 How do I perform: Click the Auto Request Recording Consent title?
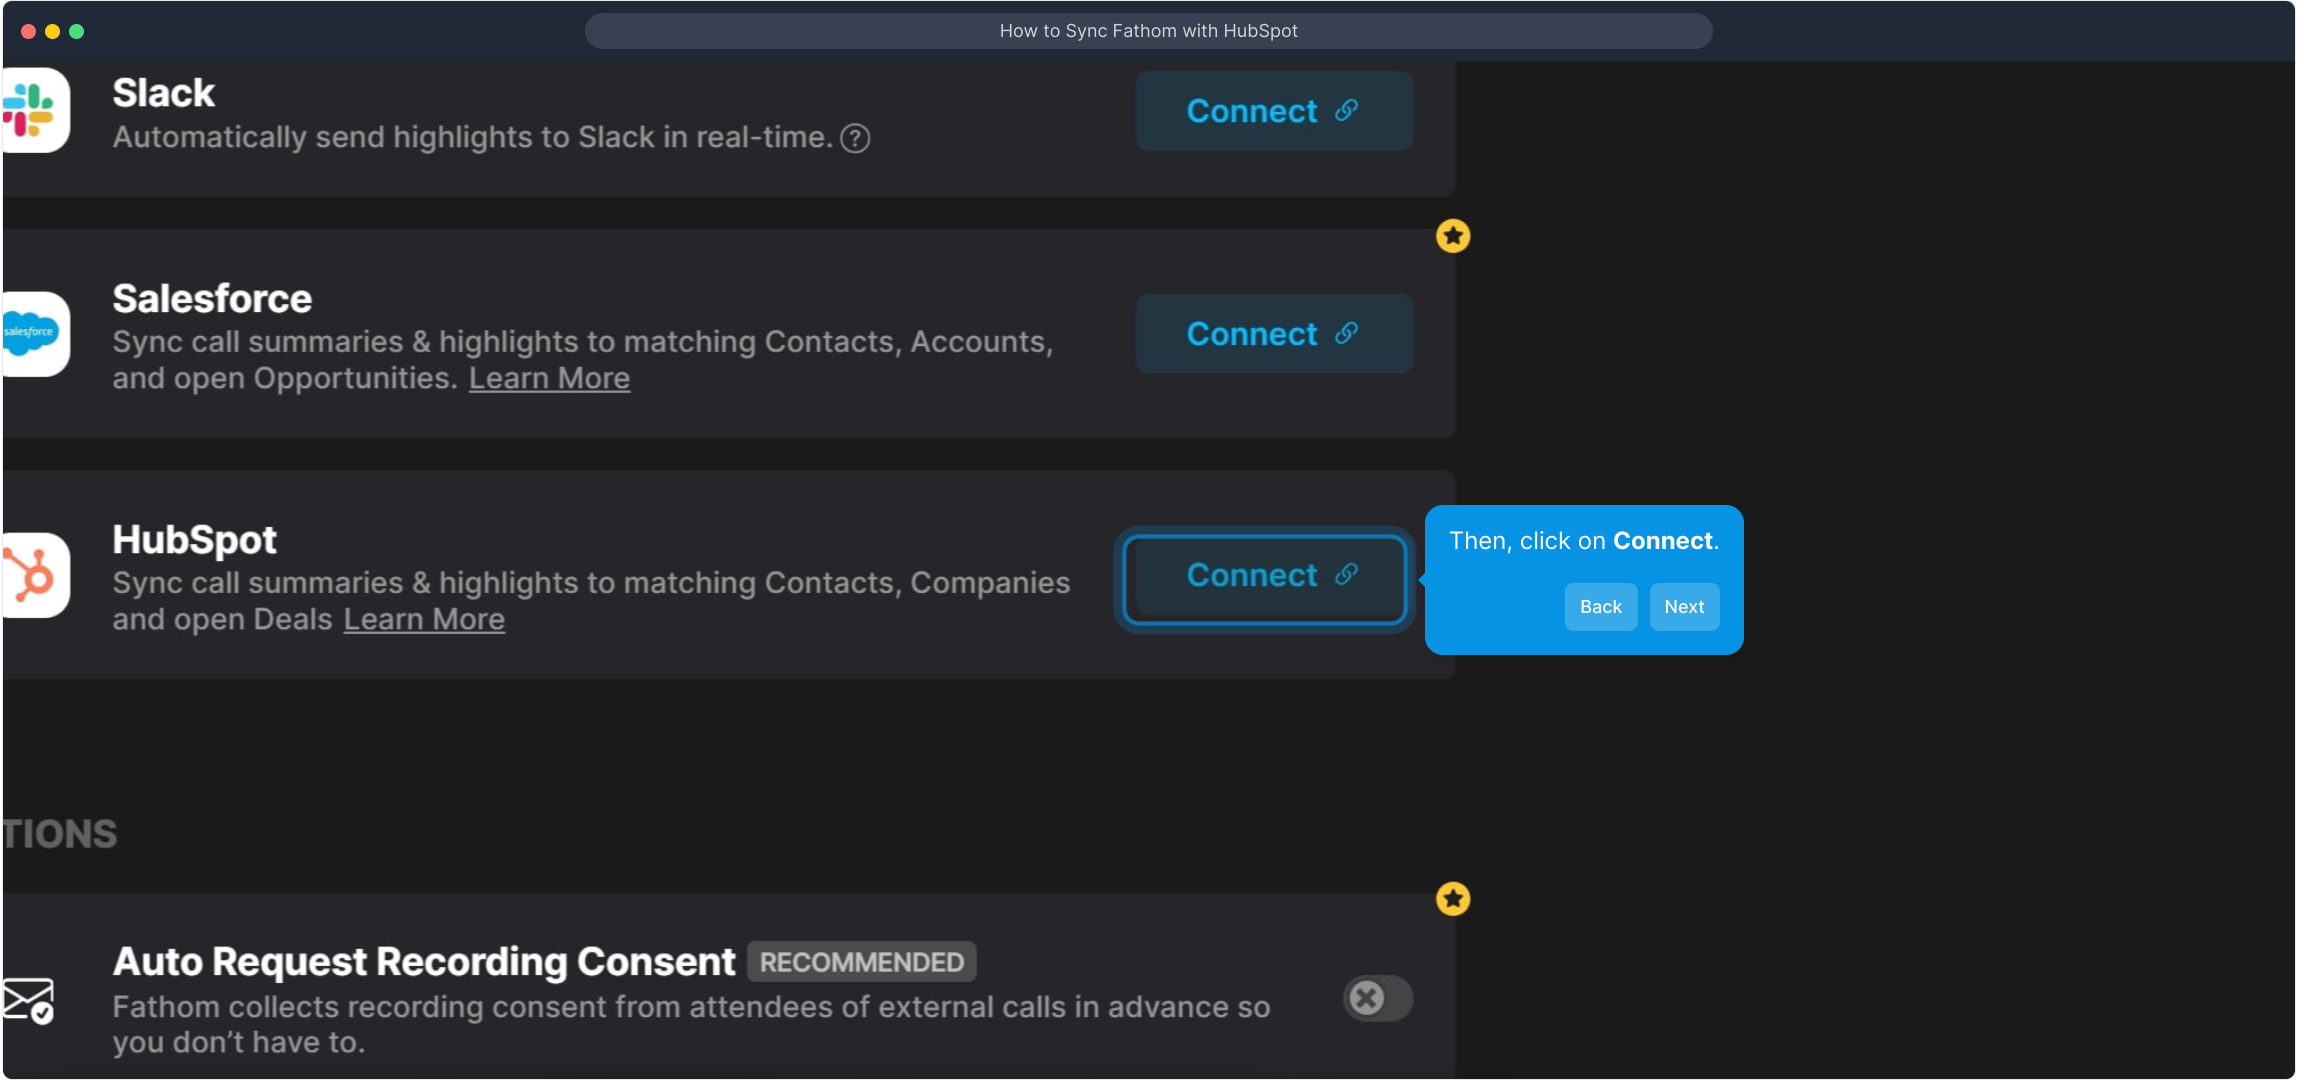pyautogui.click(x=424, y=962)
